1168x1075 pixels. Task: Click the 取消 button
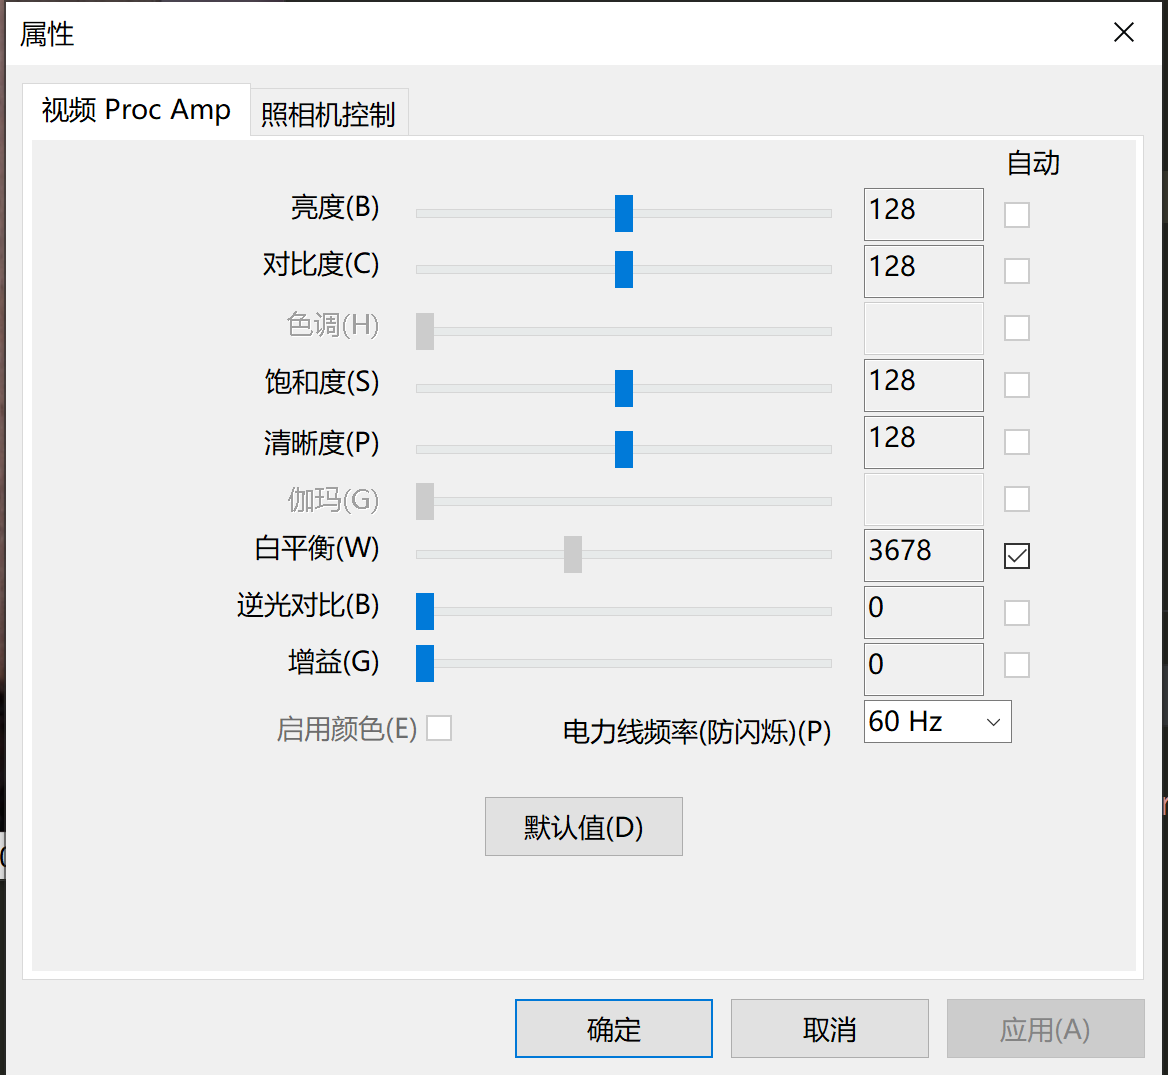pyautogui.click(x=829, y=1028)
